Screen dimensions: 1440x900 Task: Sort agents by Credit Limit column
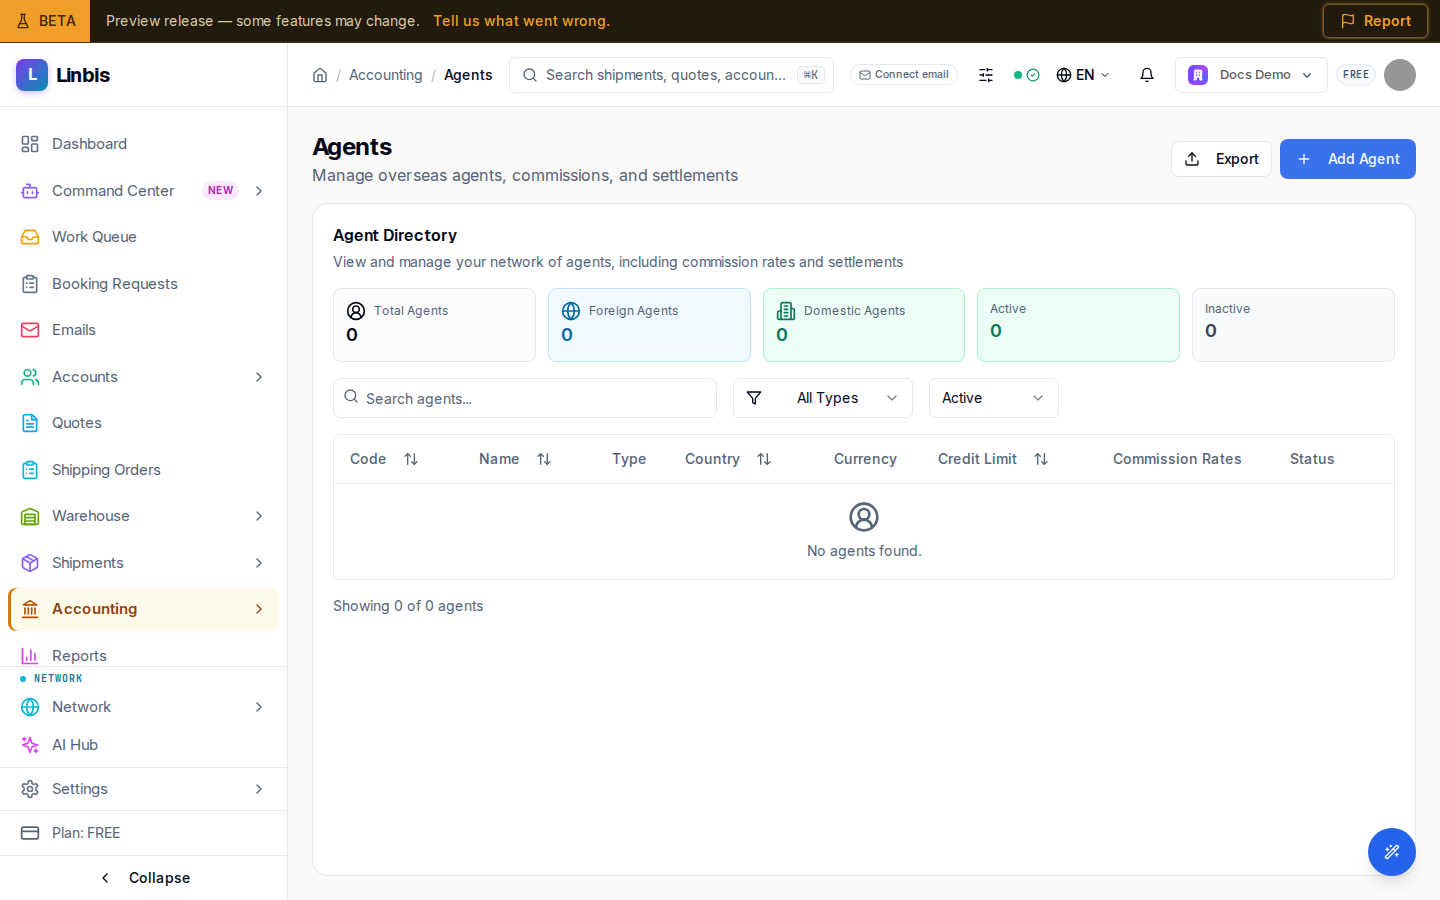(1041, 459)
